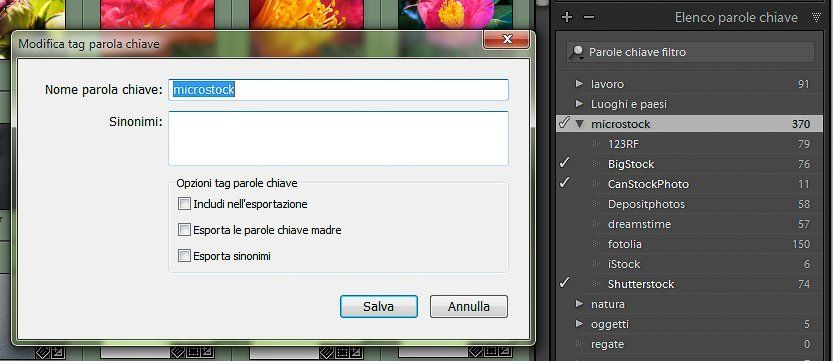Expand the natura keyword
Image resolution: width=833 pixels, height=361 pixels.
pyautogui.click(x=580, y=304)
